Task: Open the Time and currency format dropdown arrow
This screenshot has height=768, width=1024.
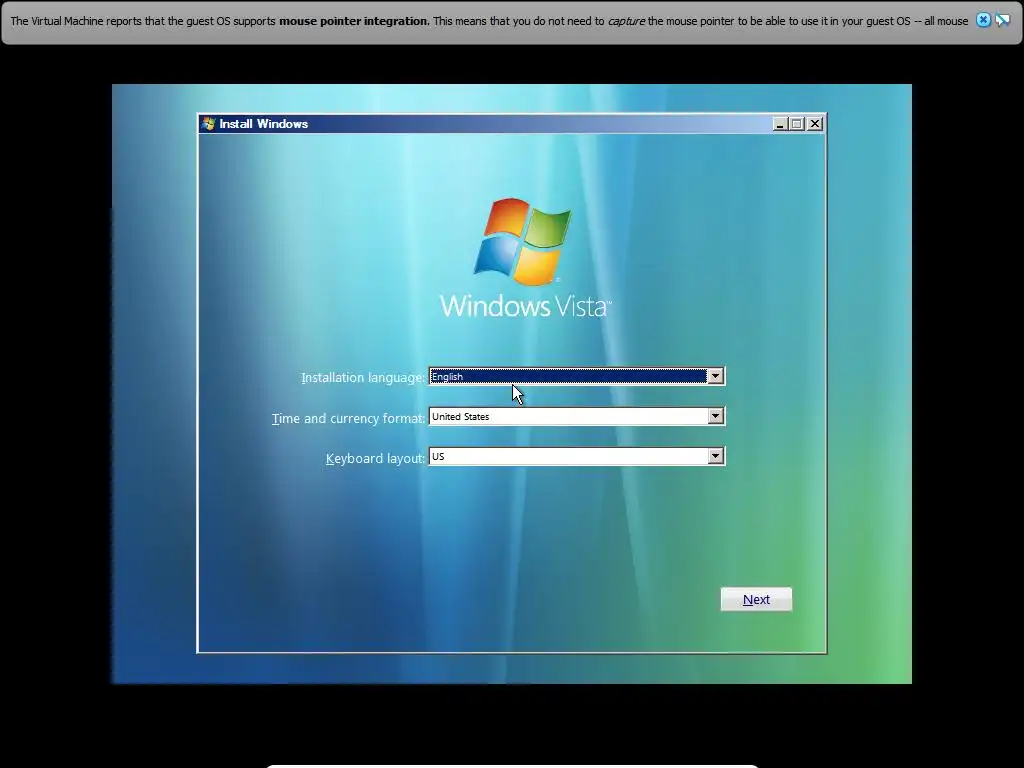Action: click(716, 416)
